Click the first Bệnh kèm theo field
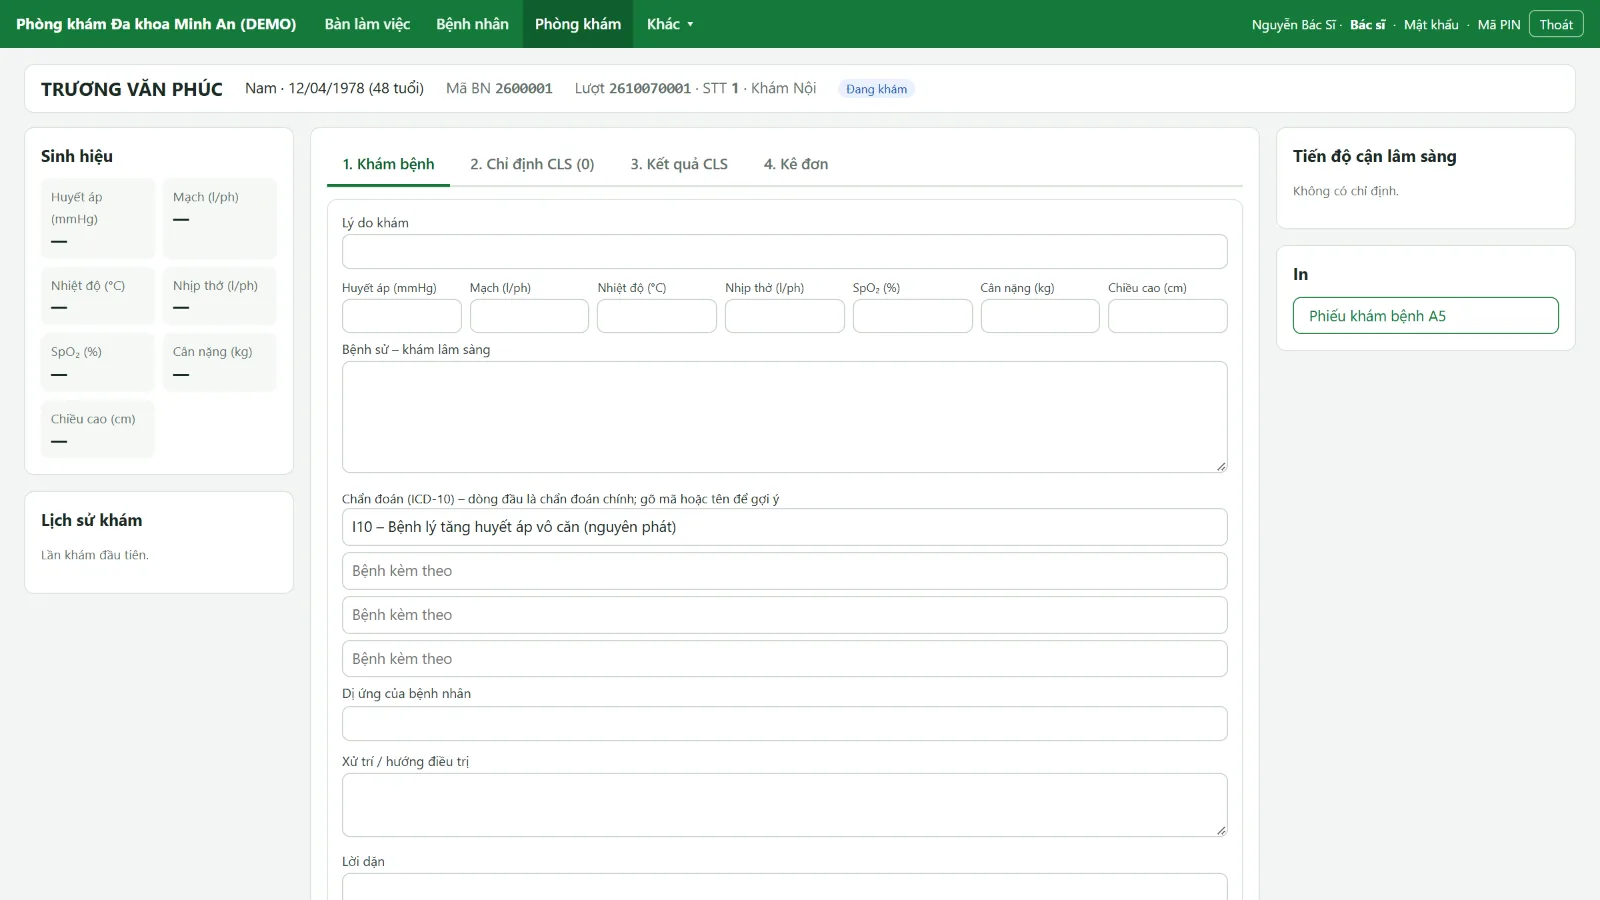Screen dimensions: 1600x900 click(785, 571)
